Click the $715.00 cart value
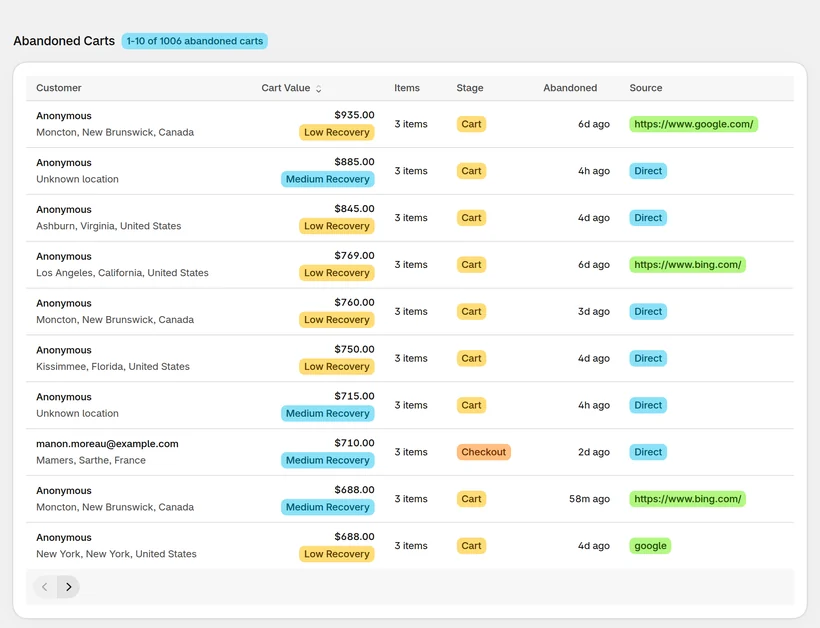This screenshot has height=628, width=820. point(355,396)
